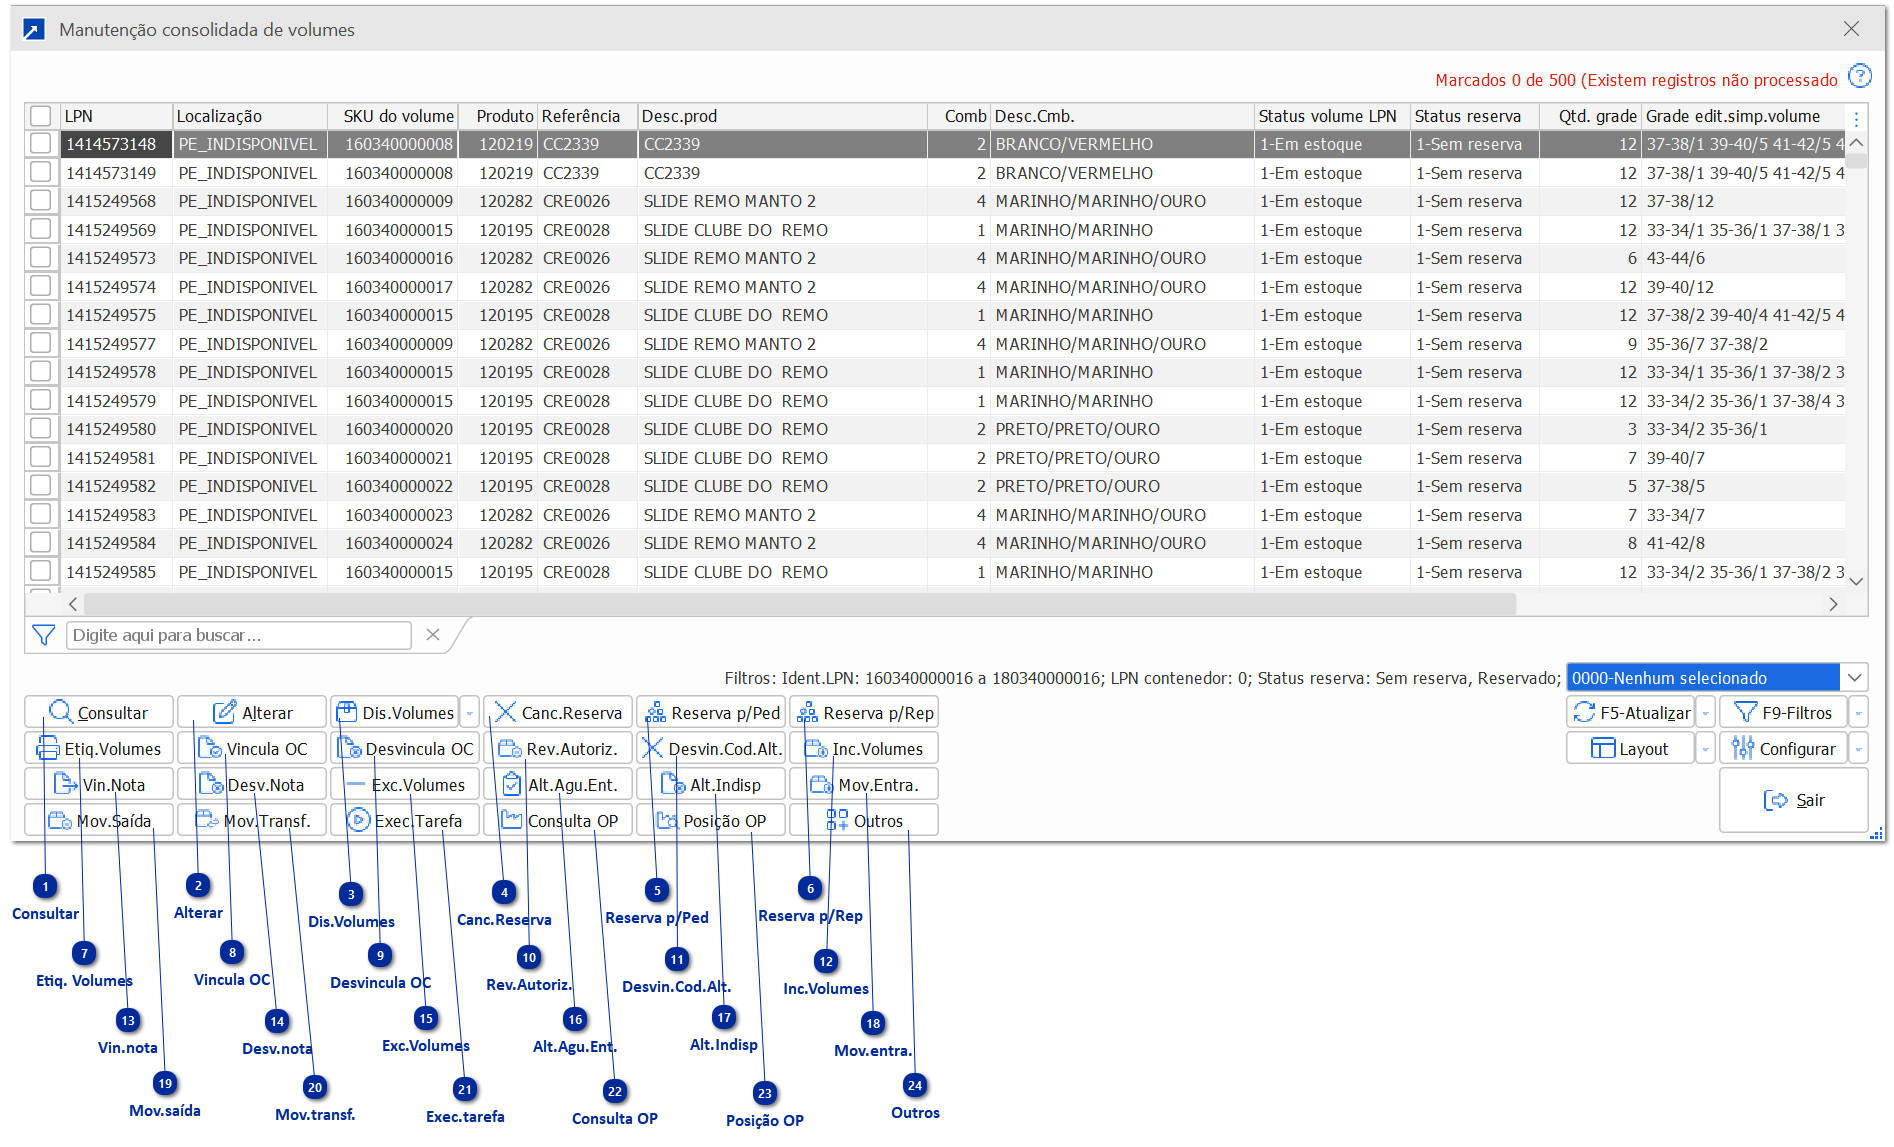Click the Consultar magnifier icon
The height and width of the screenshot is (1147, 1894).
point(61,712)
